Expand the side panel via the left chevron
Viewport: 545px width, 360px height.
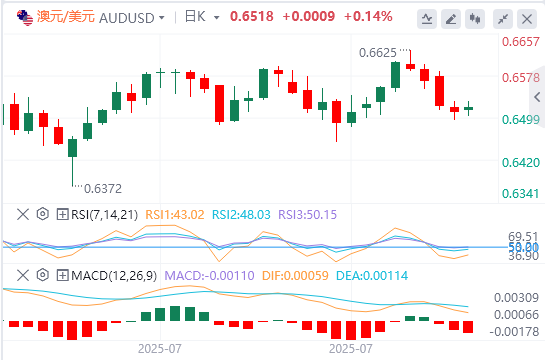(538, 97)
